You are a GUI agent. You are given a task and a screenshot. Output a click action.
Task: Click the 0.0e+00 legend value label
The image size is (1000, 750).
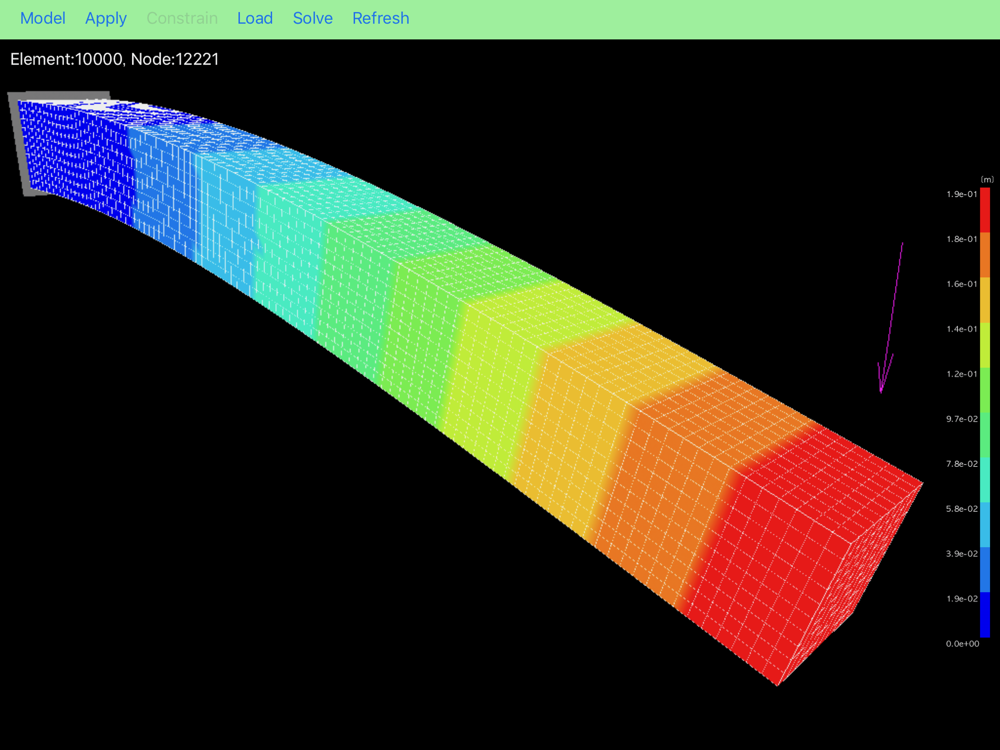pyautogui.click(x=960, y=644)
